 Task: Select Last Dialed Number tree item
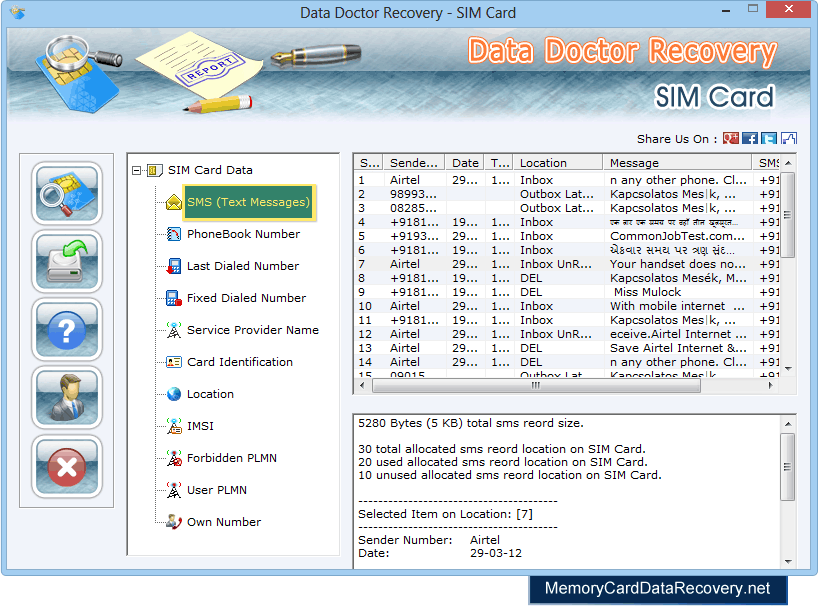click(x=243, y=266)
